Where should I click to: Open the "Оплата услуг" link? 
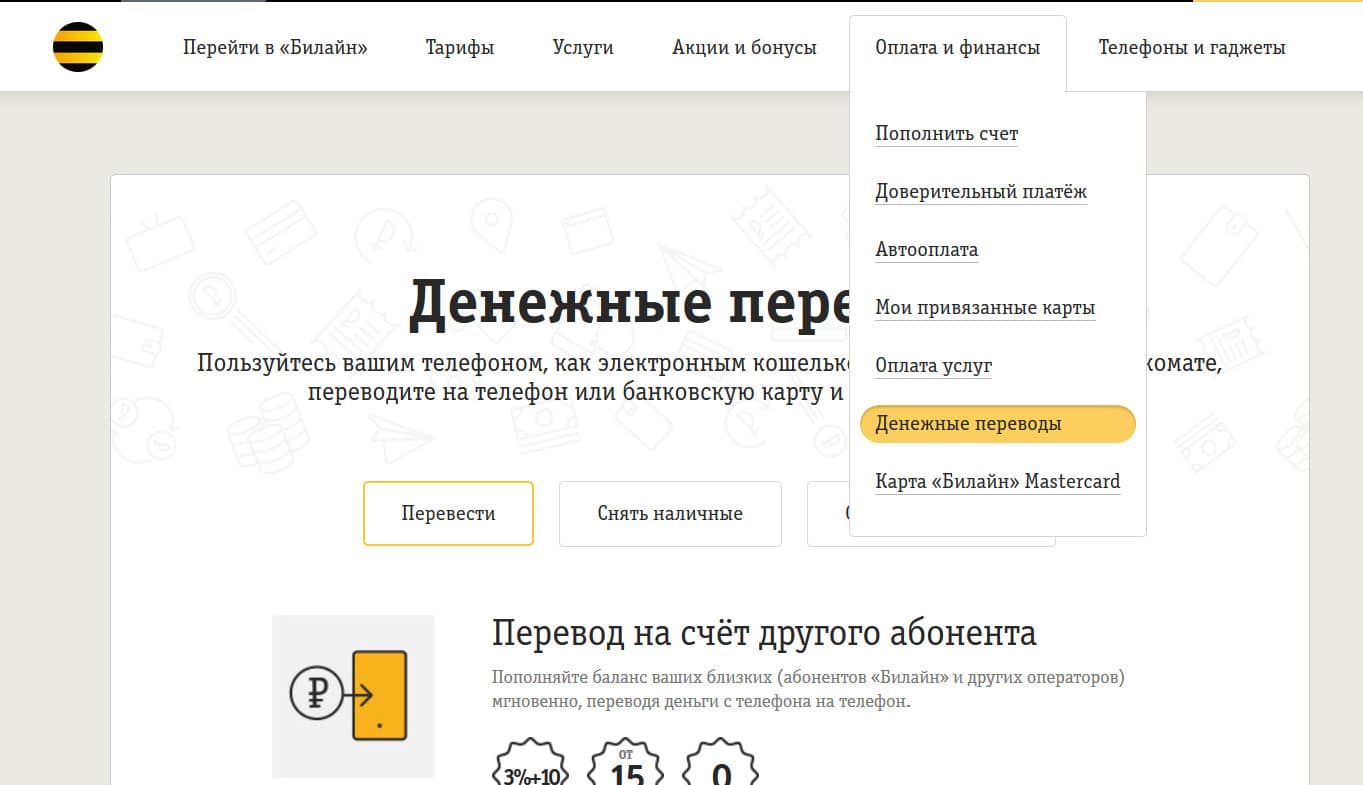tap(933, 365)
